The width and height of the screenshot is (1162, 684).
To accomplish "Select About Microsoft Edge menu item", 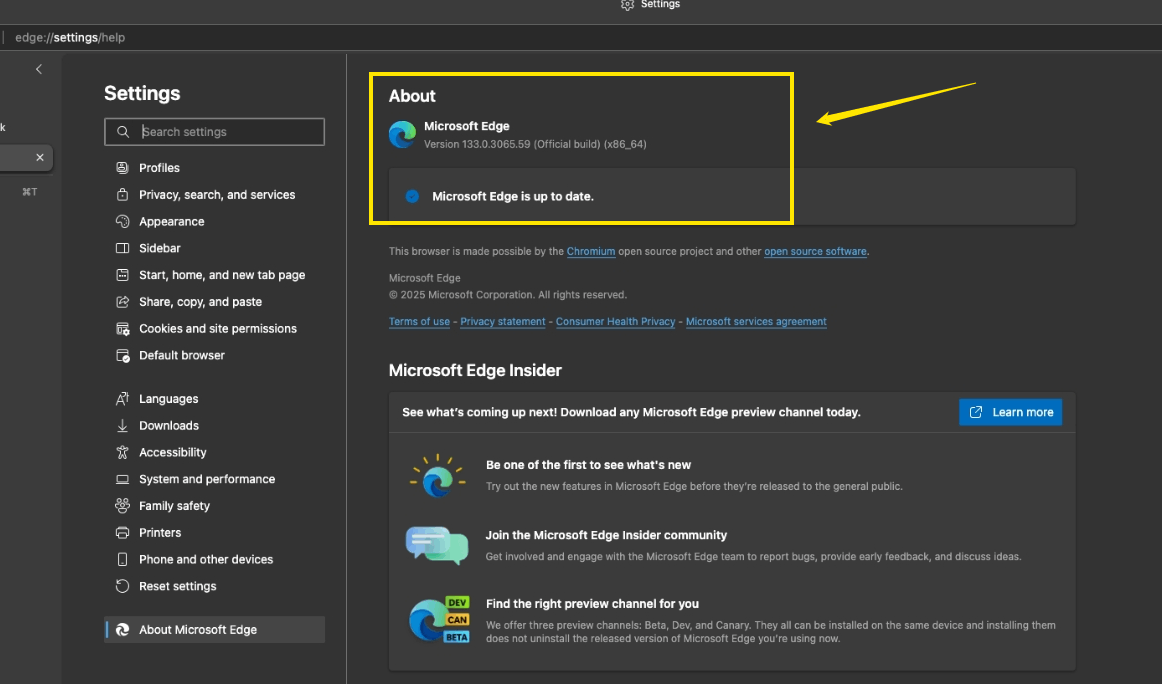I will 214,629.
